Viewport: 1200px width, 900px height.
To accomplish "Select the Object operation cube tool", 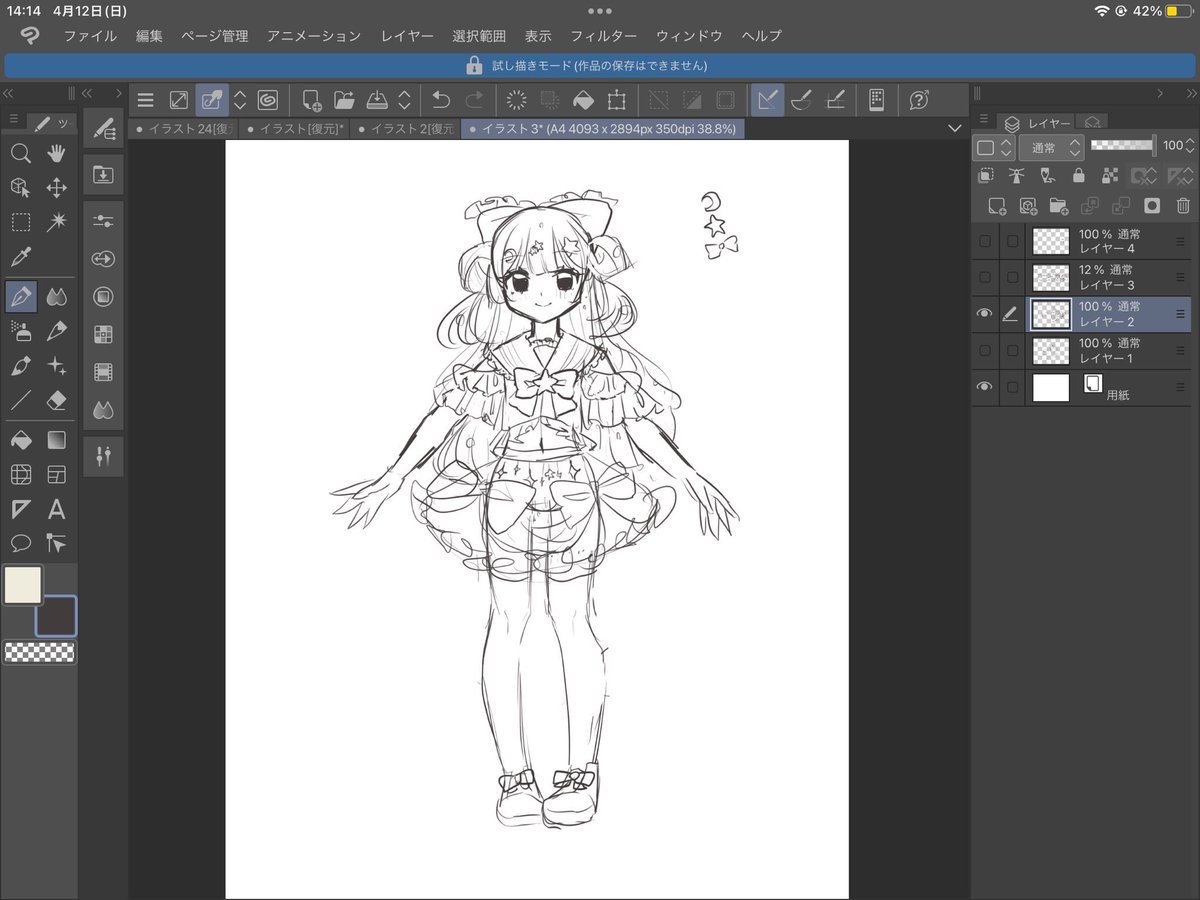I will click(21, 187).
